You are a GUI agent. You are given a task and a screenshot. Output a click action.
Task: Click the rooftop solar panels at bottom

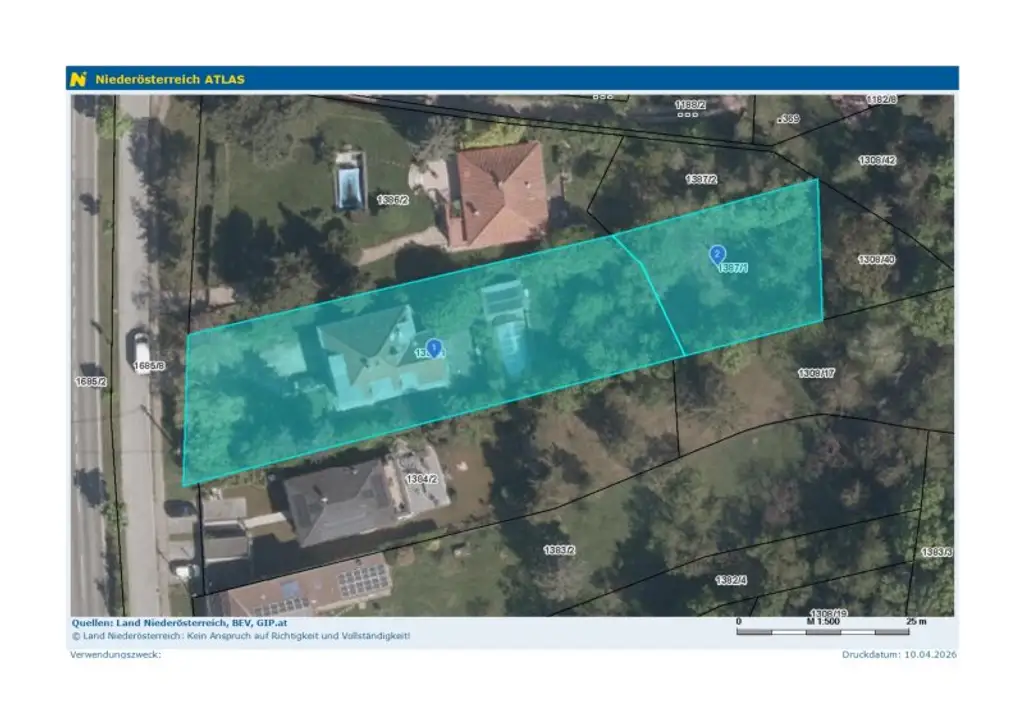[x=361, y=580]
